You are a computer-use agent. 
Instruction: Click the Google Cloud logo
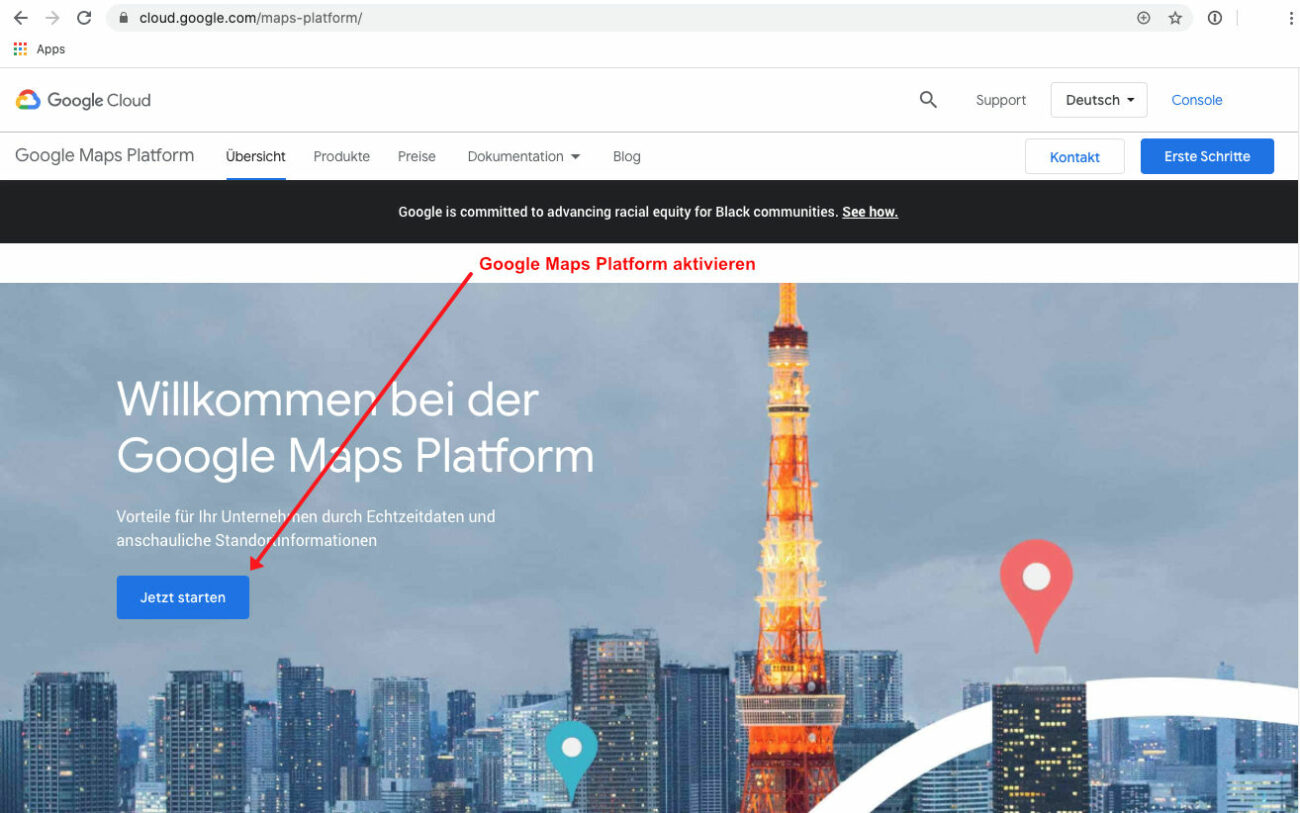pyautogui.click(x=83, y=100)
